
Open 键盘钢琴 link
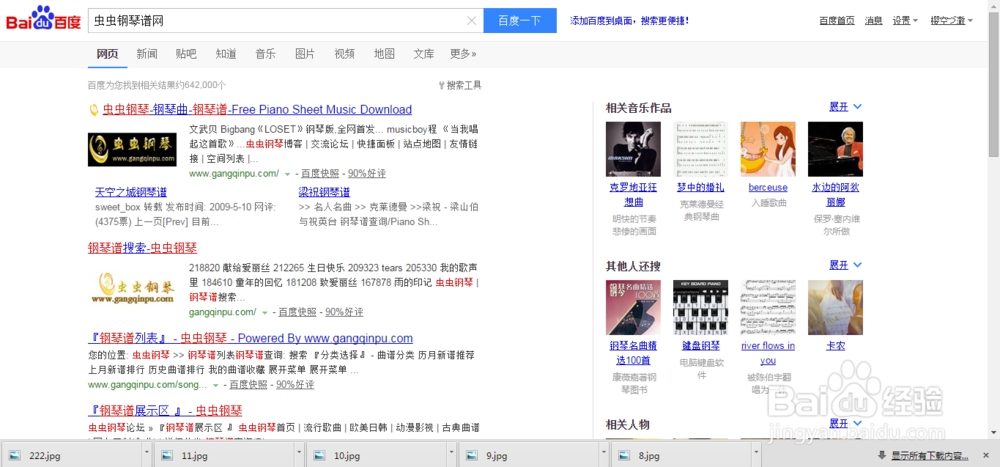tap(700, 346)
